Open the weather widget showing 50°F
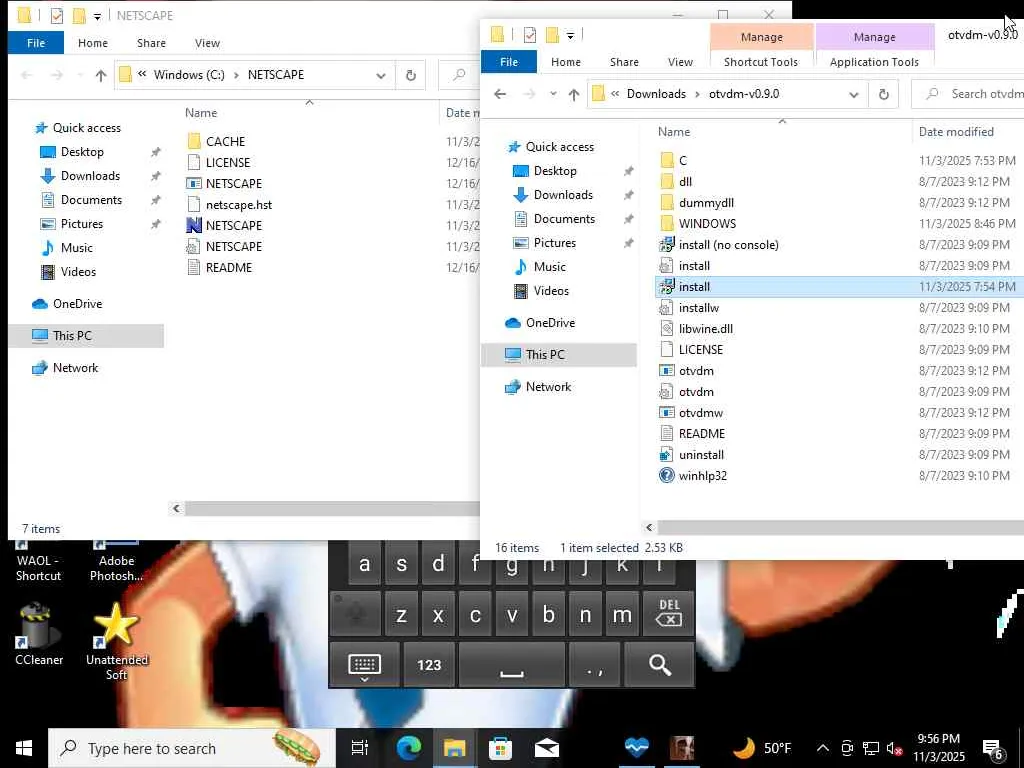Viewport: 1024px width, 768px height. [761, 748]
